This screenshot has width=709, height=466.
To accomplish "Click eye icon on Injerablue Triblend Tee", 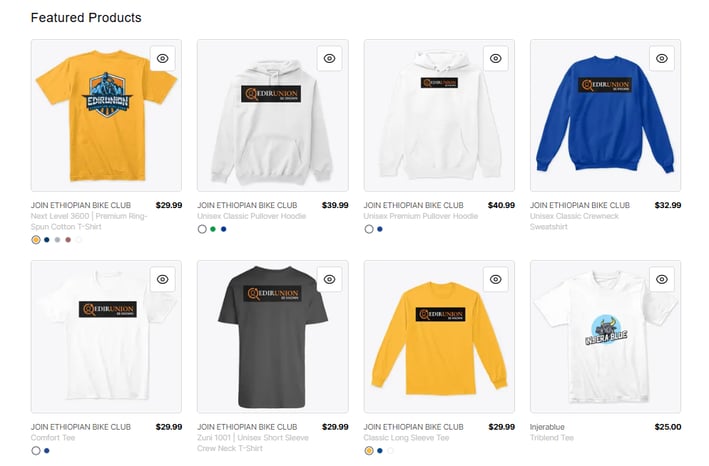I will pos(662,279).
